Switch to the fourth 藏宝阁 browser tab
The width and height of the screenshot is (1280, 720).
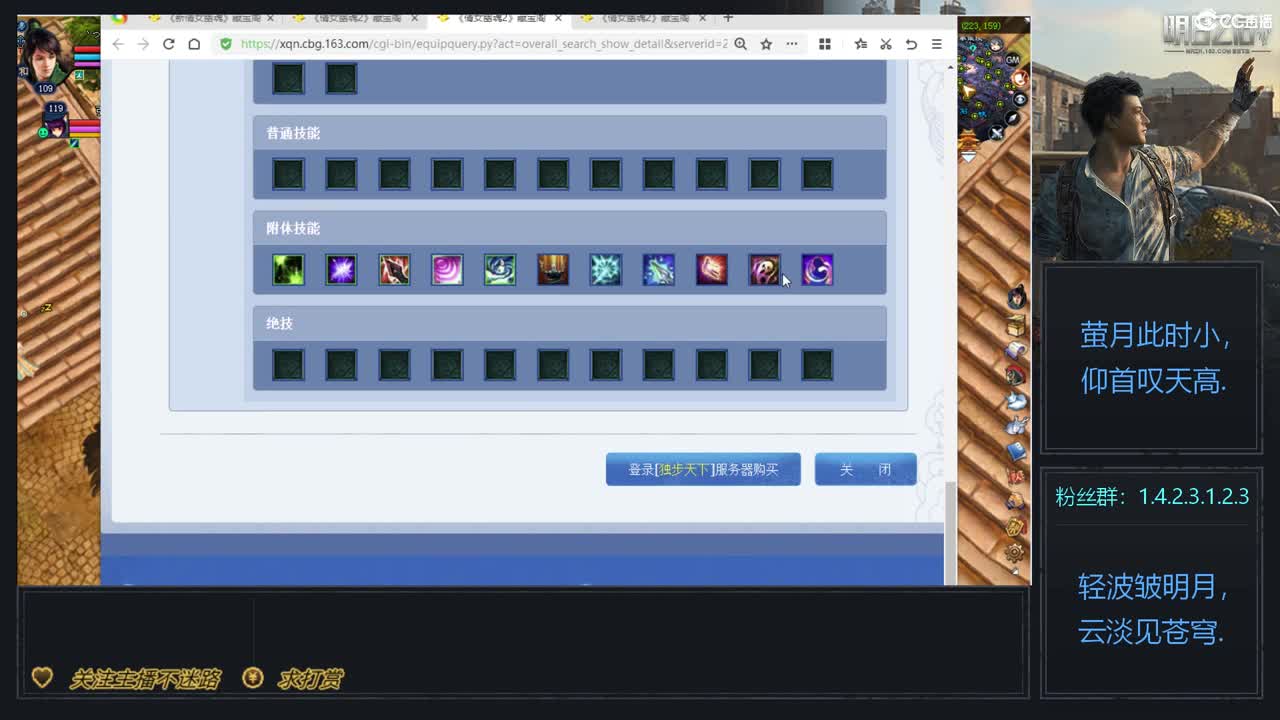(x=643, y=18)
